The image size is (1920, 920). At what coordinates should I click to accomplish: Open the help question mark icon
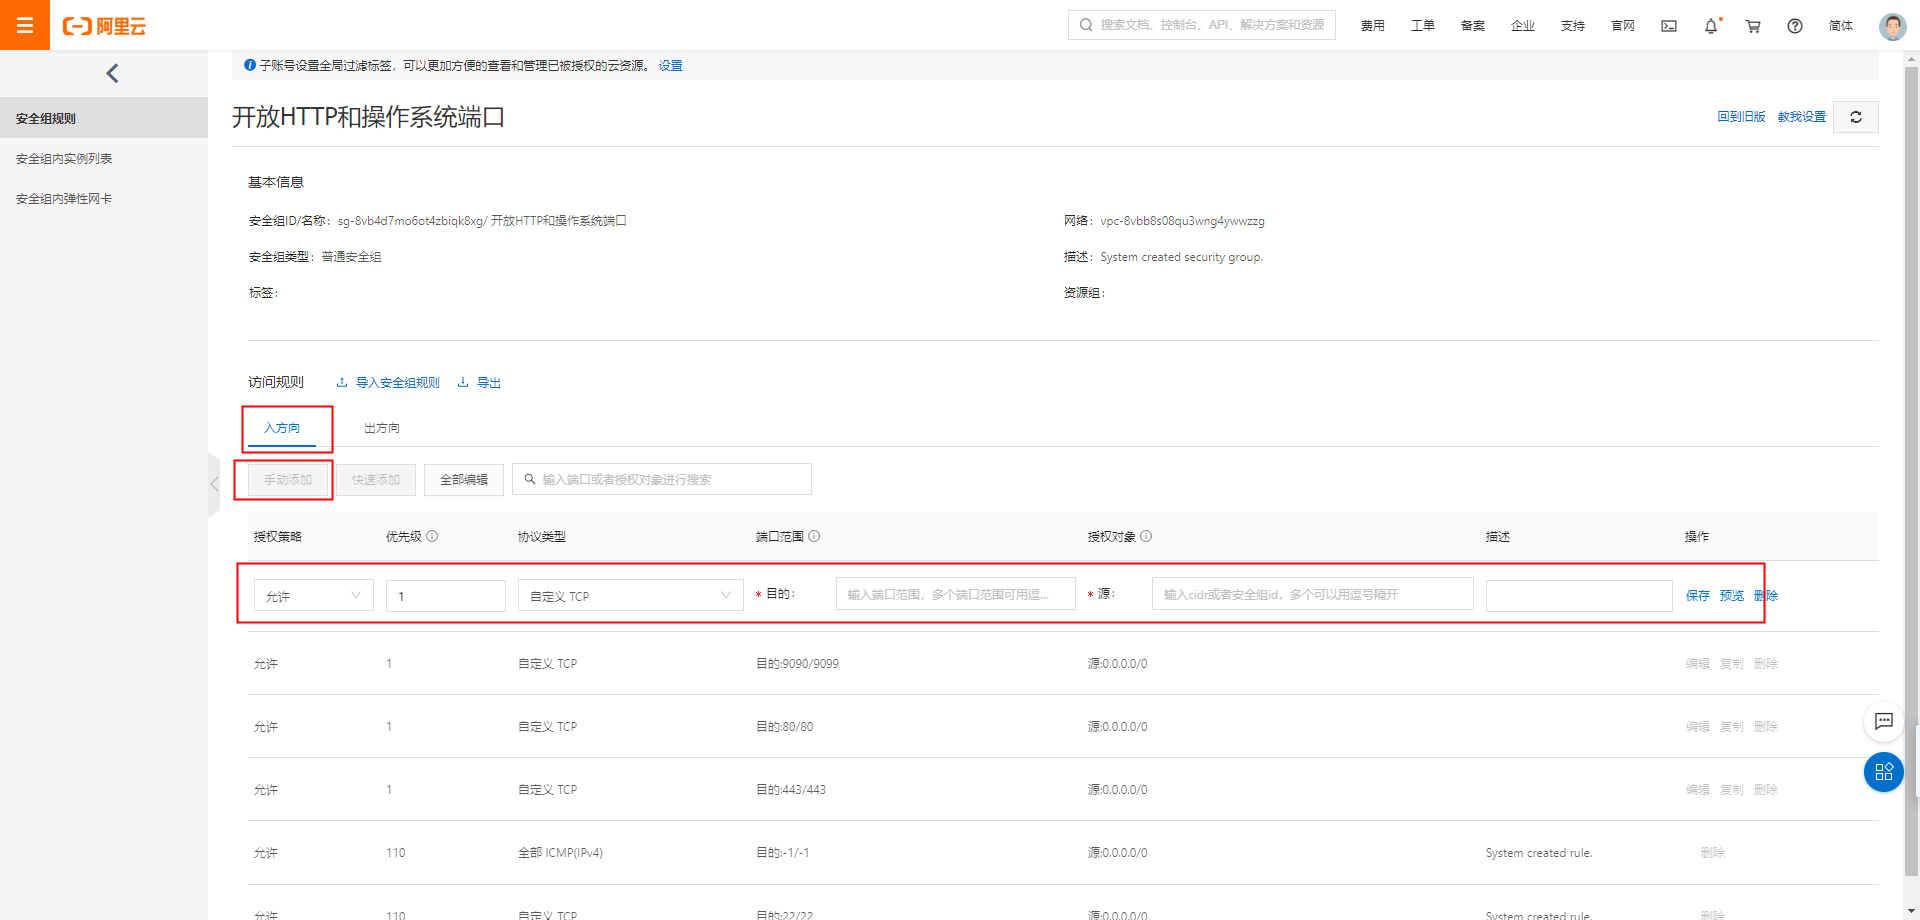1795,26
